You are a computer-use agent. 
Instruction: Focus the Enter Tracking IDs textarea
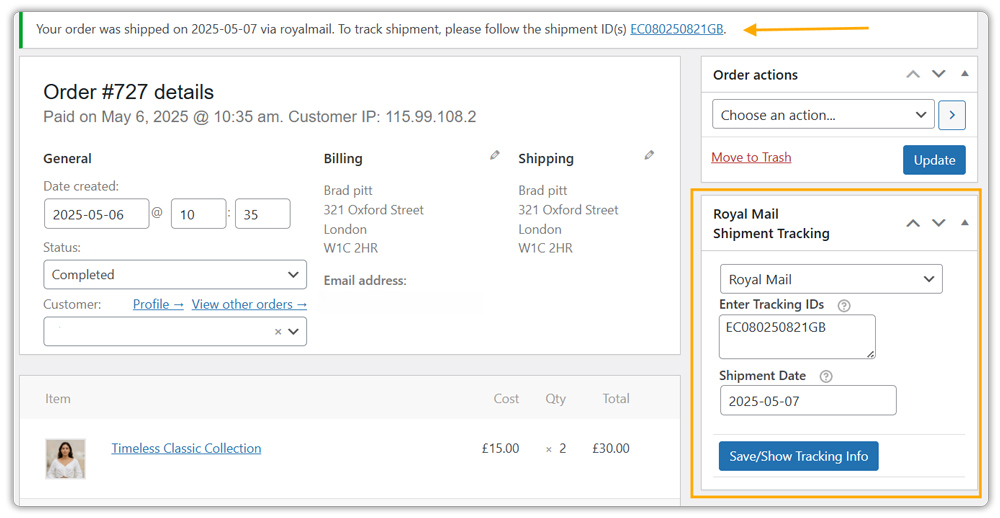pyautogui.click(x=797, y=337)
